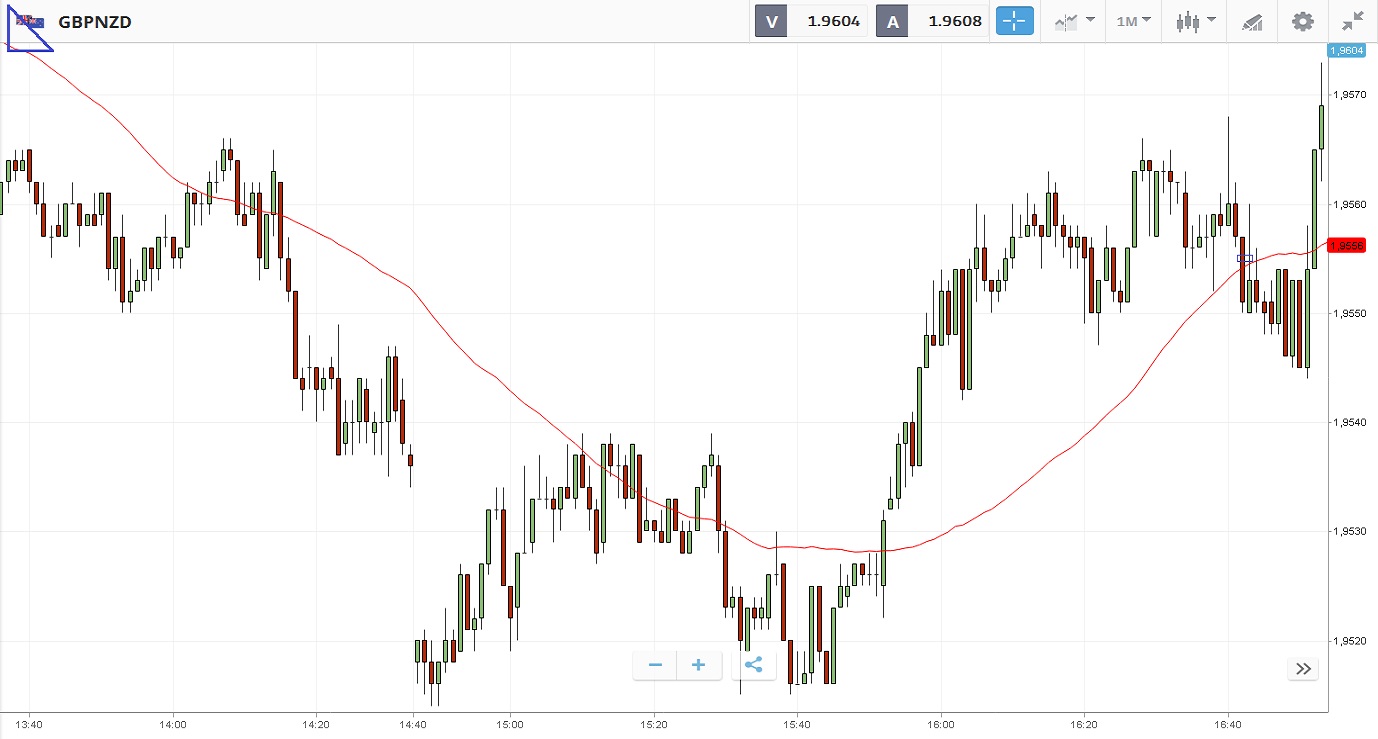Share the chart using share icon
This screenshot has width=1378, height=739.
click(x=754, y=665)
